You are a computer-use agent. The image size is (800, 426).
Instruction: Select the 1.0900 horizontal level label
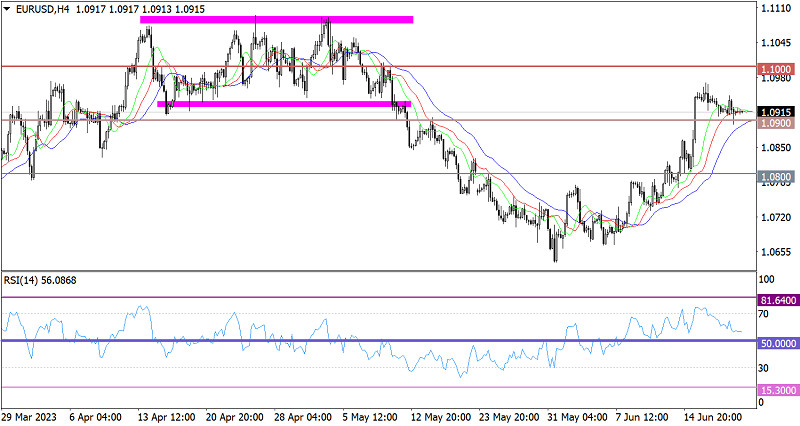point(775,122)
